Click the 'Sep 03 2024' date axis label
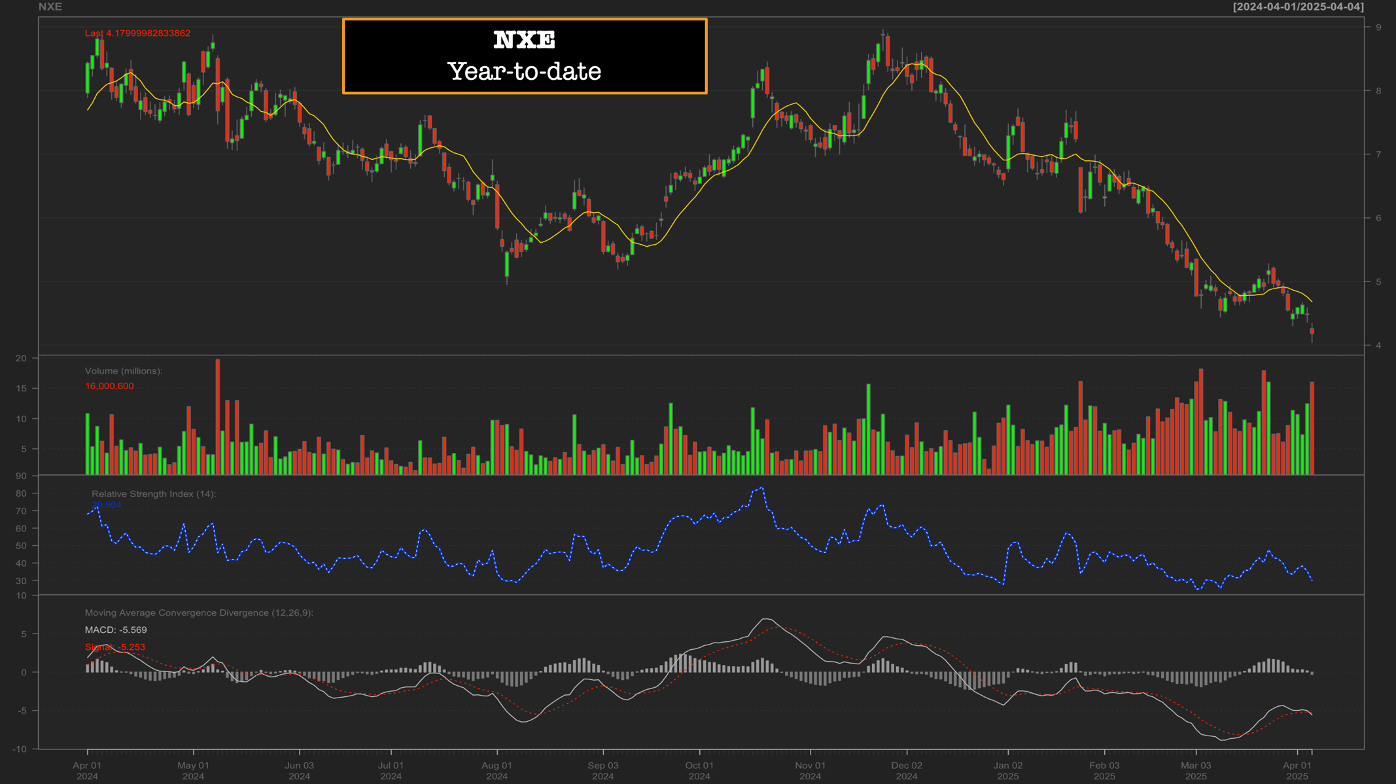1396x784 pixels. (x=603, y=770)
